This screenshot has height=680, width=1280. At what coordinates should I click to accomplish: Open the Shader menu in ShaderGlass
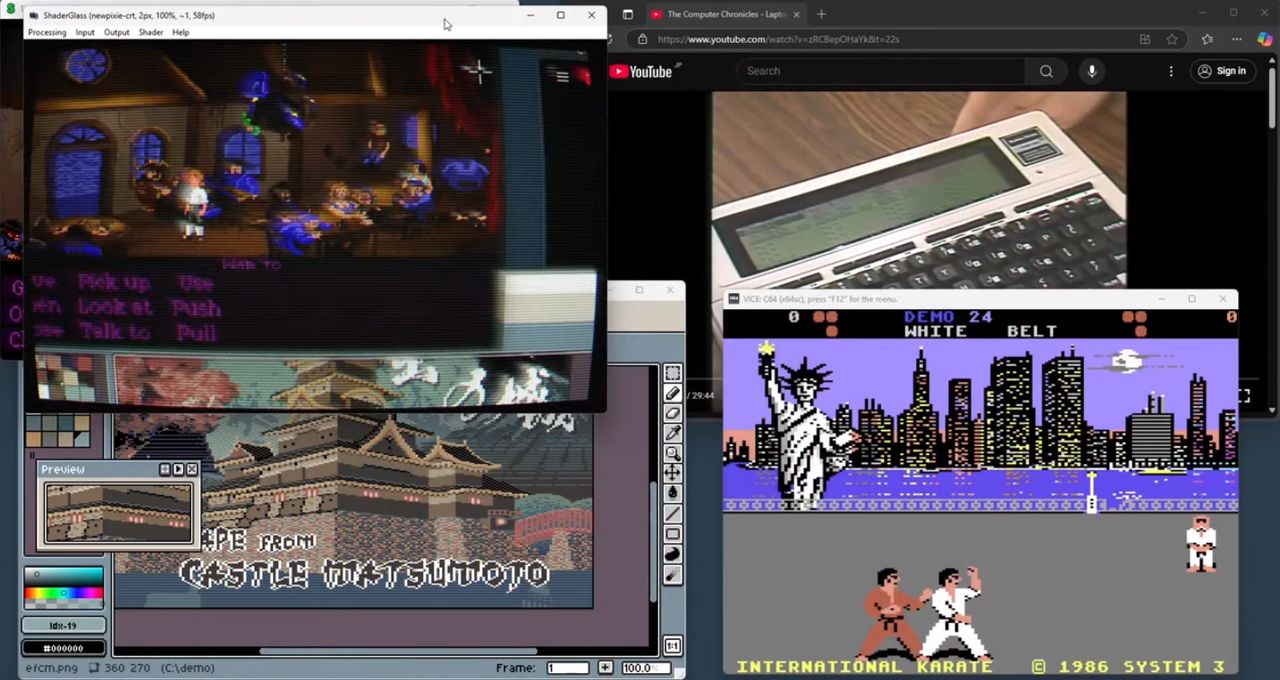coord(151,32)
